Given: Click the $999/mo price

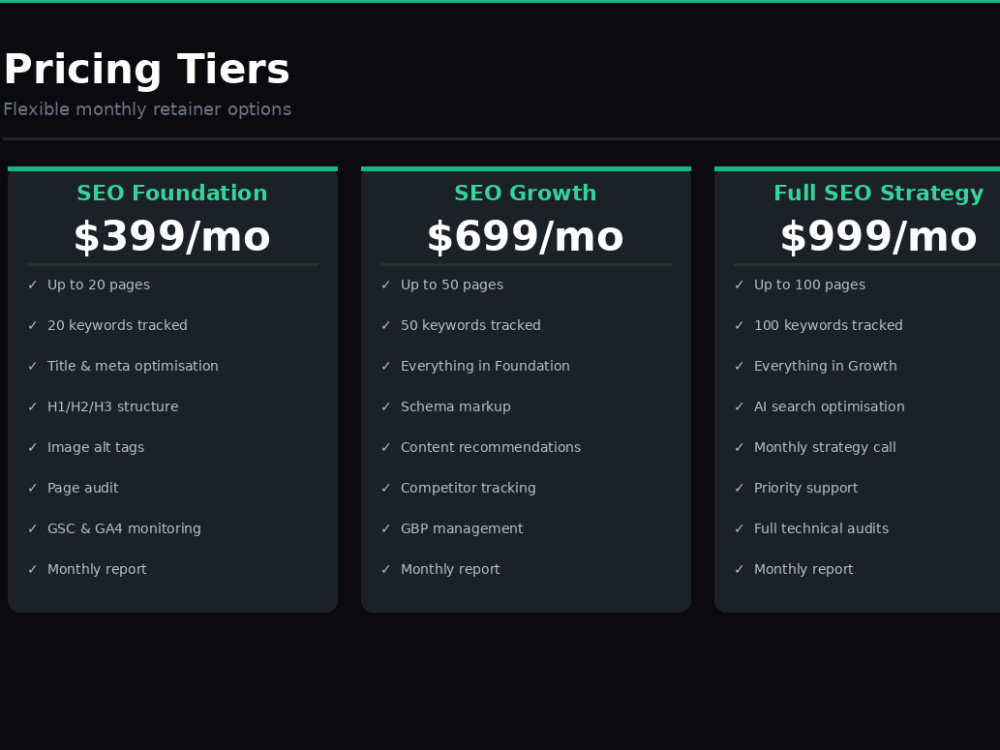Looking at the screenshot, I should coord(879,237).
